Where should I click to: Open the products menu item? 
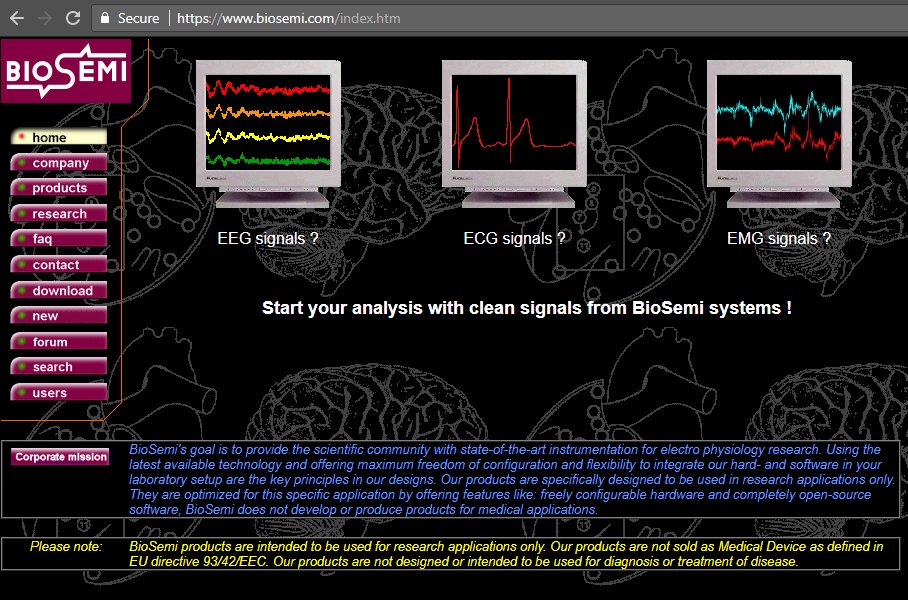tap(58, 188)
